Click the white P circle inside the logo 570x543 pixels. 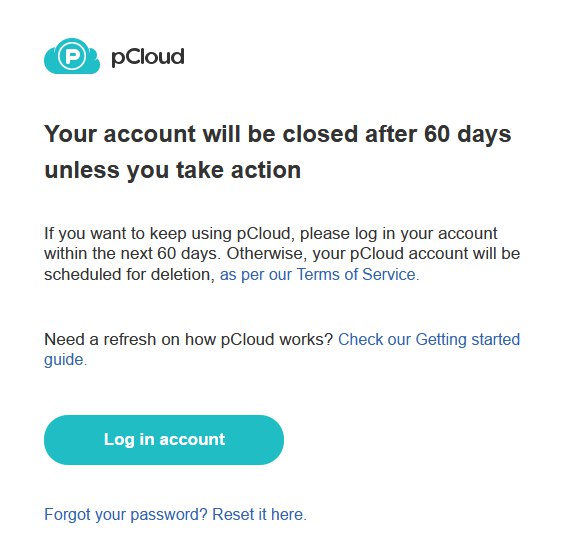point(72,56)
